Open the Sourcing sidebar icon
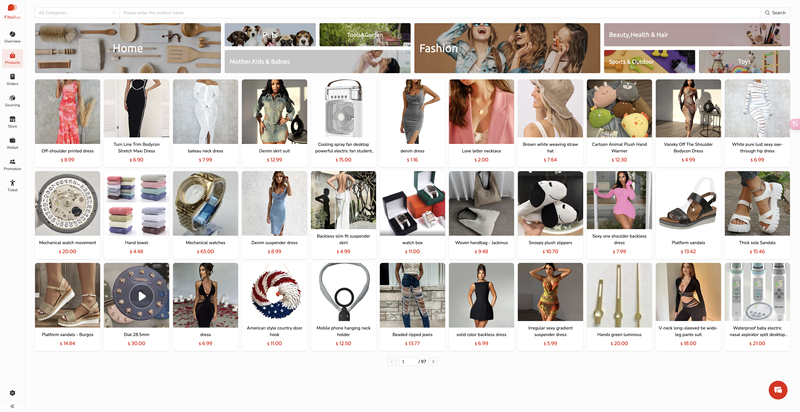The width and height of the screenshot is (800, 412). click(12, 100)
